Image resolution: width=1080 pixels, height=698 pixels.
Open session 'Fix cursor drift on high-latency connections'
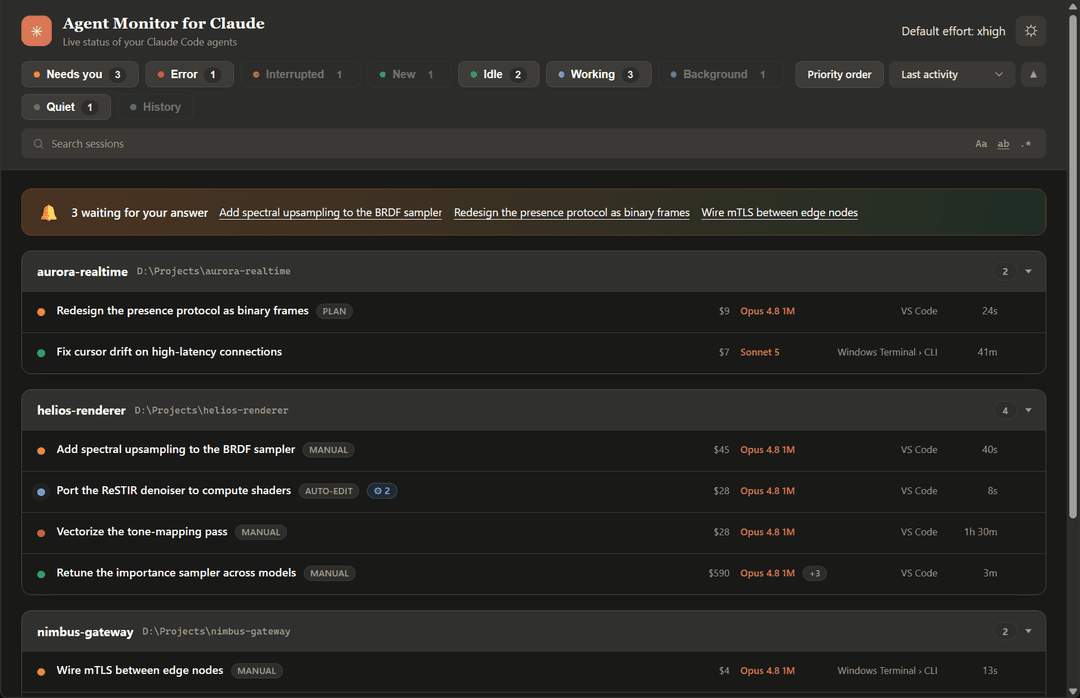534,353
